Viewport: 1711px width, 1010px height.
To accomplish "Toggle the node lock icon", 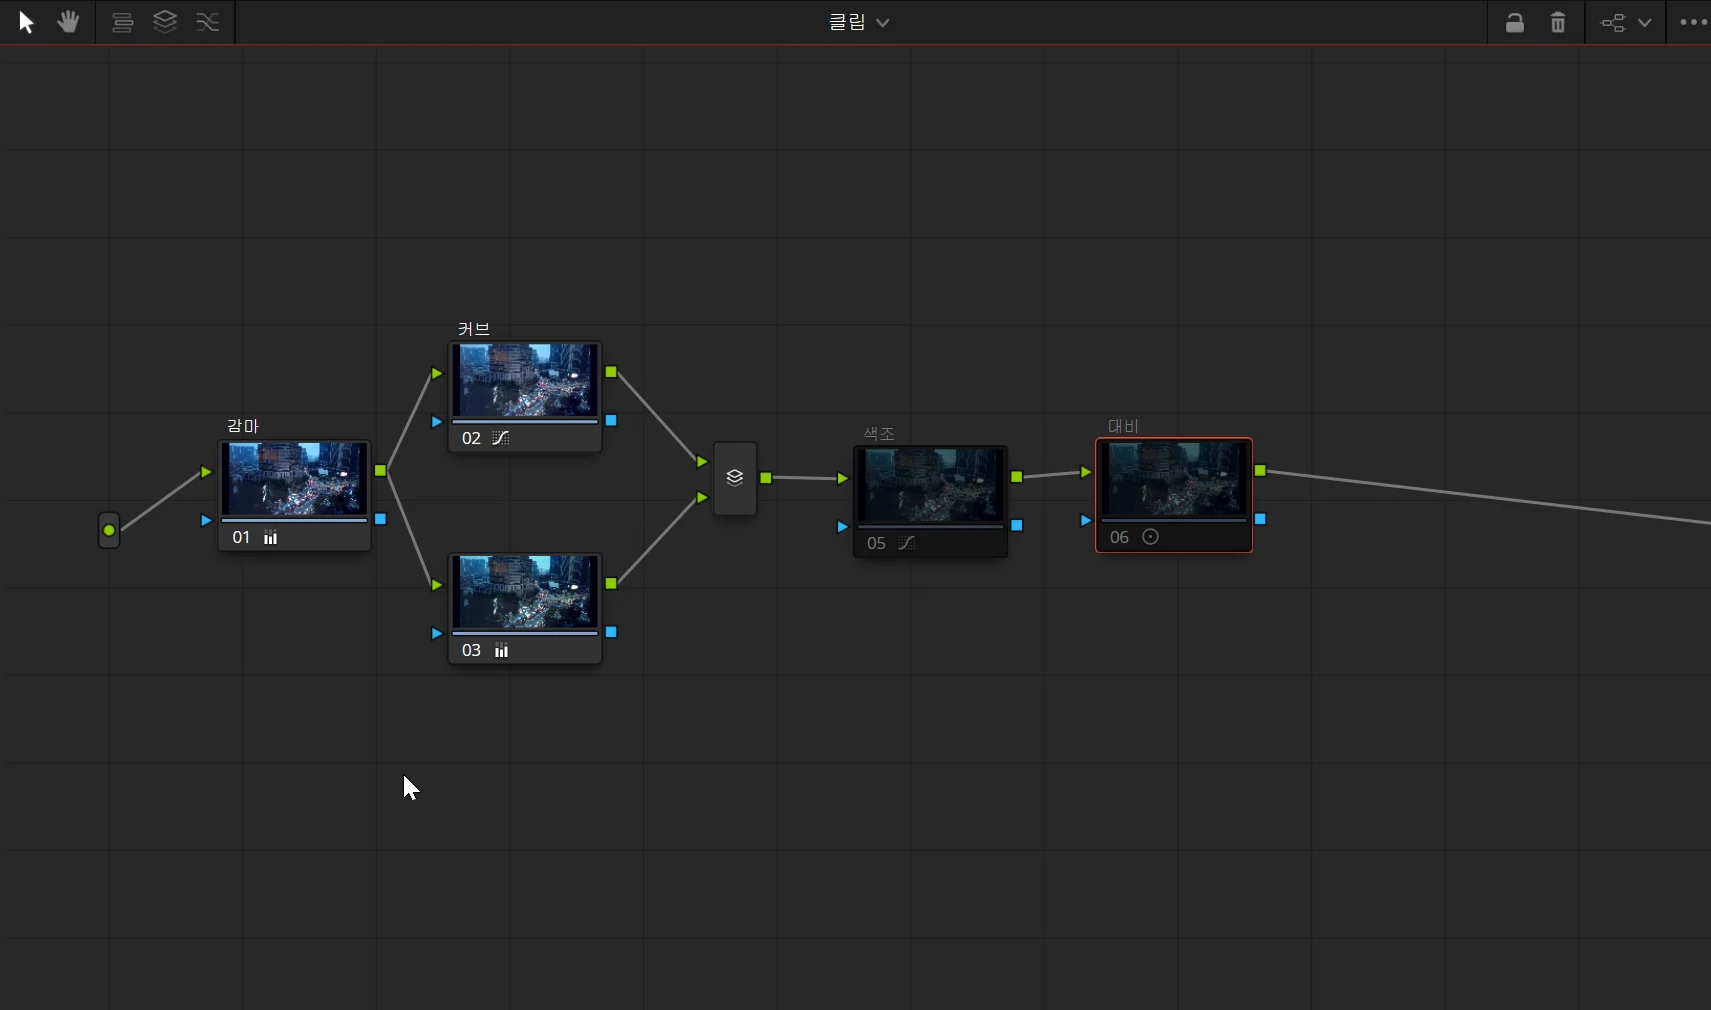I will [x=1515, y=22].
